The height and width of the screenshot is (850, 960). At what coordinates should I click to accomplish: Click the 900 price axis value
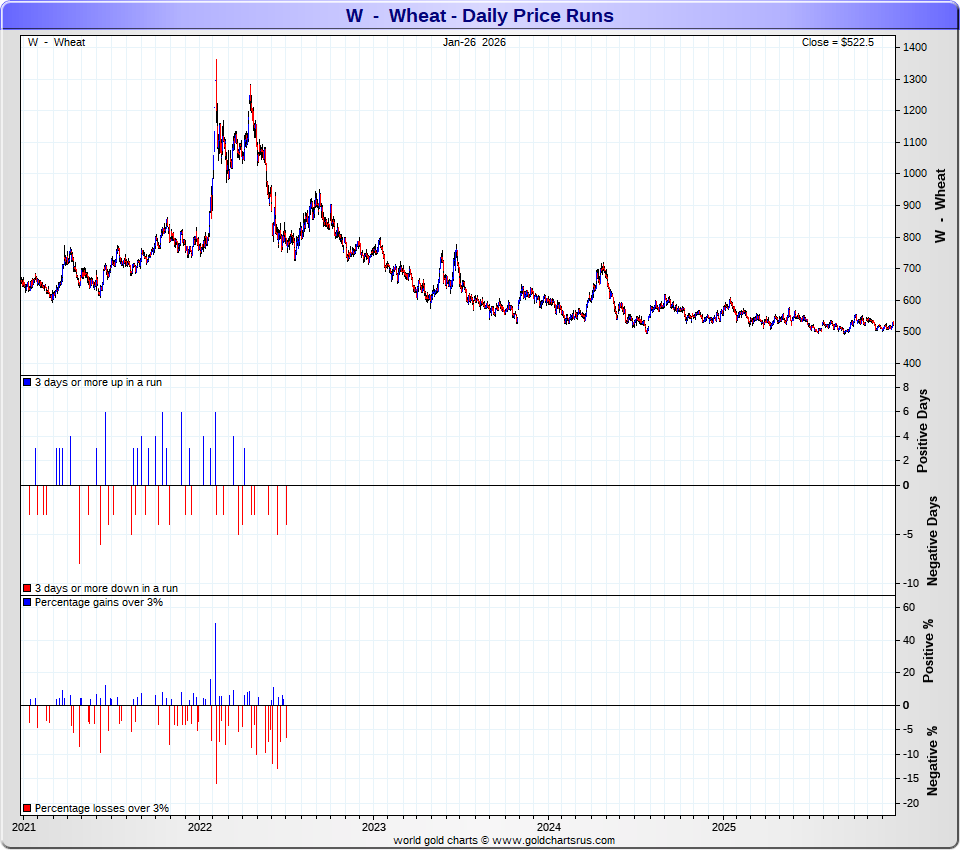point(912,205)
